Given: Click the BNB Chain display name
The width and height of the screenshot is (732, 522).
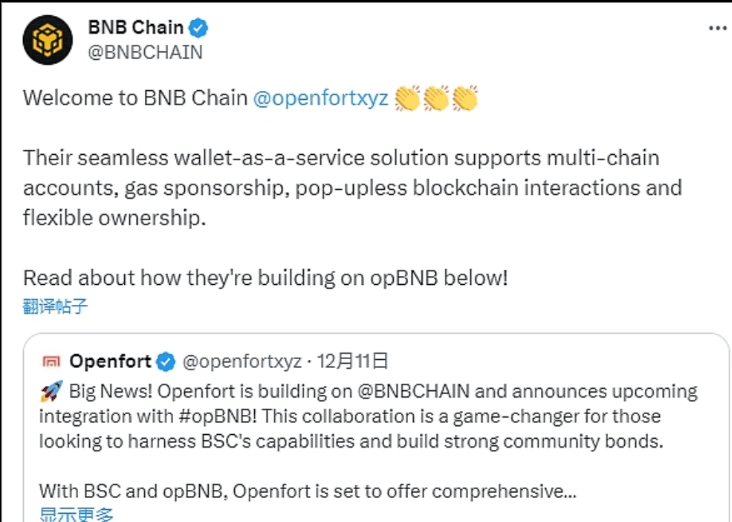Looking at the screenshot, I should [x=135, y=28].
